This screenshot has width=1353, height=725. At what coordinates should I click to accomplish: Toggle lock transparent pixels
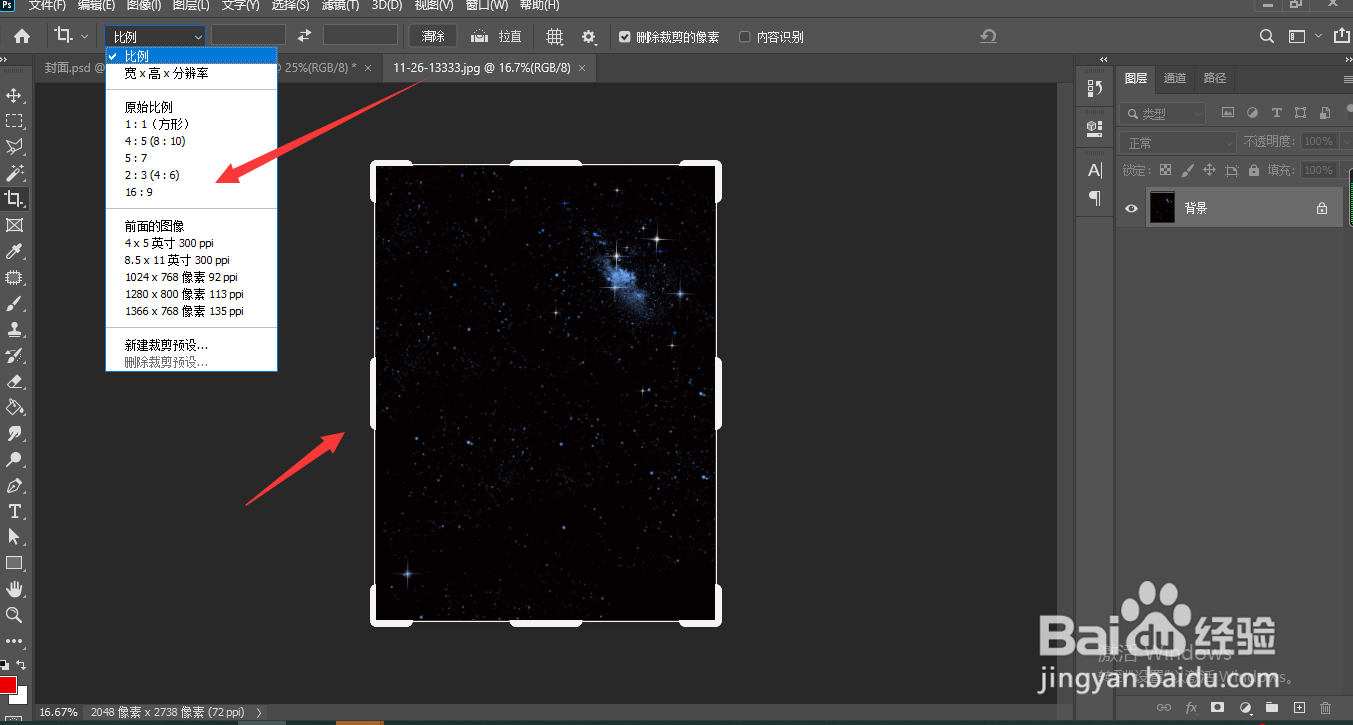pos(1165,171)
